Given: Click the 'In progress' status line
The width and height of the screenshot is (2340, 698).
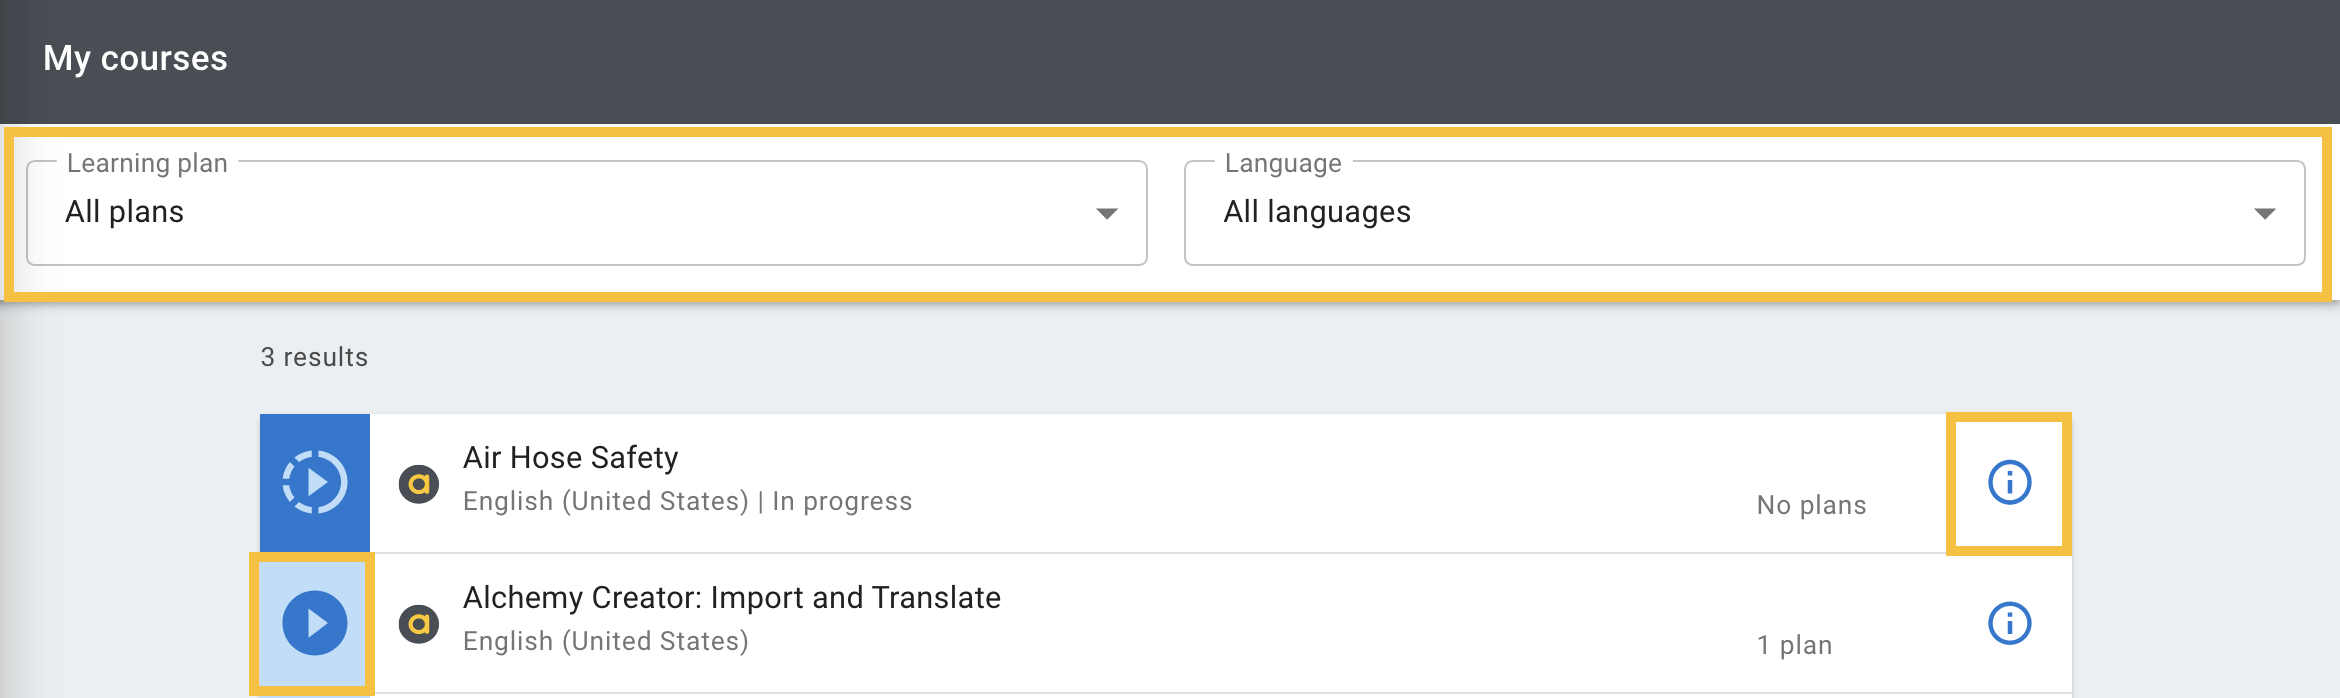Looking at the screenshot, I should [842, 501].
